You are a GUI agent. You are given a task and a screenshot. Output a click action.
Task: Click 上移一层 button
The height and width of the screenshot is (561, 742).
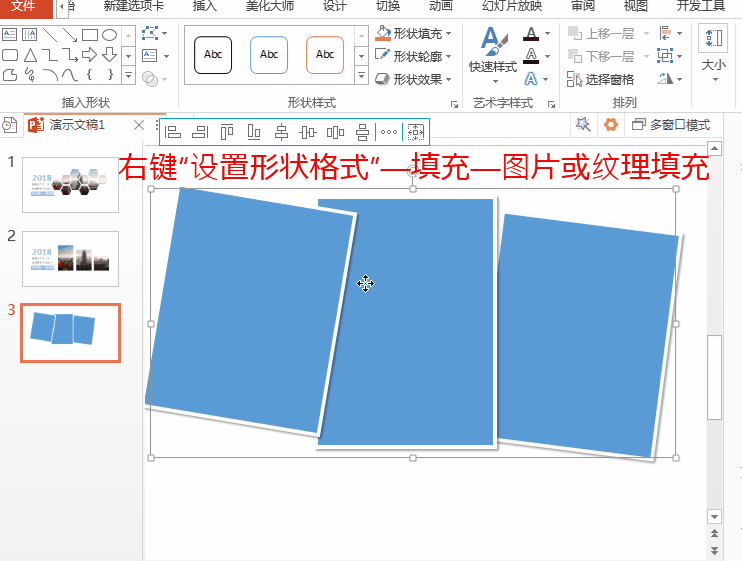[601, 34]
